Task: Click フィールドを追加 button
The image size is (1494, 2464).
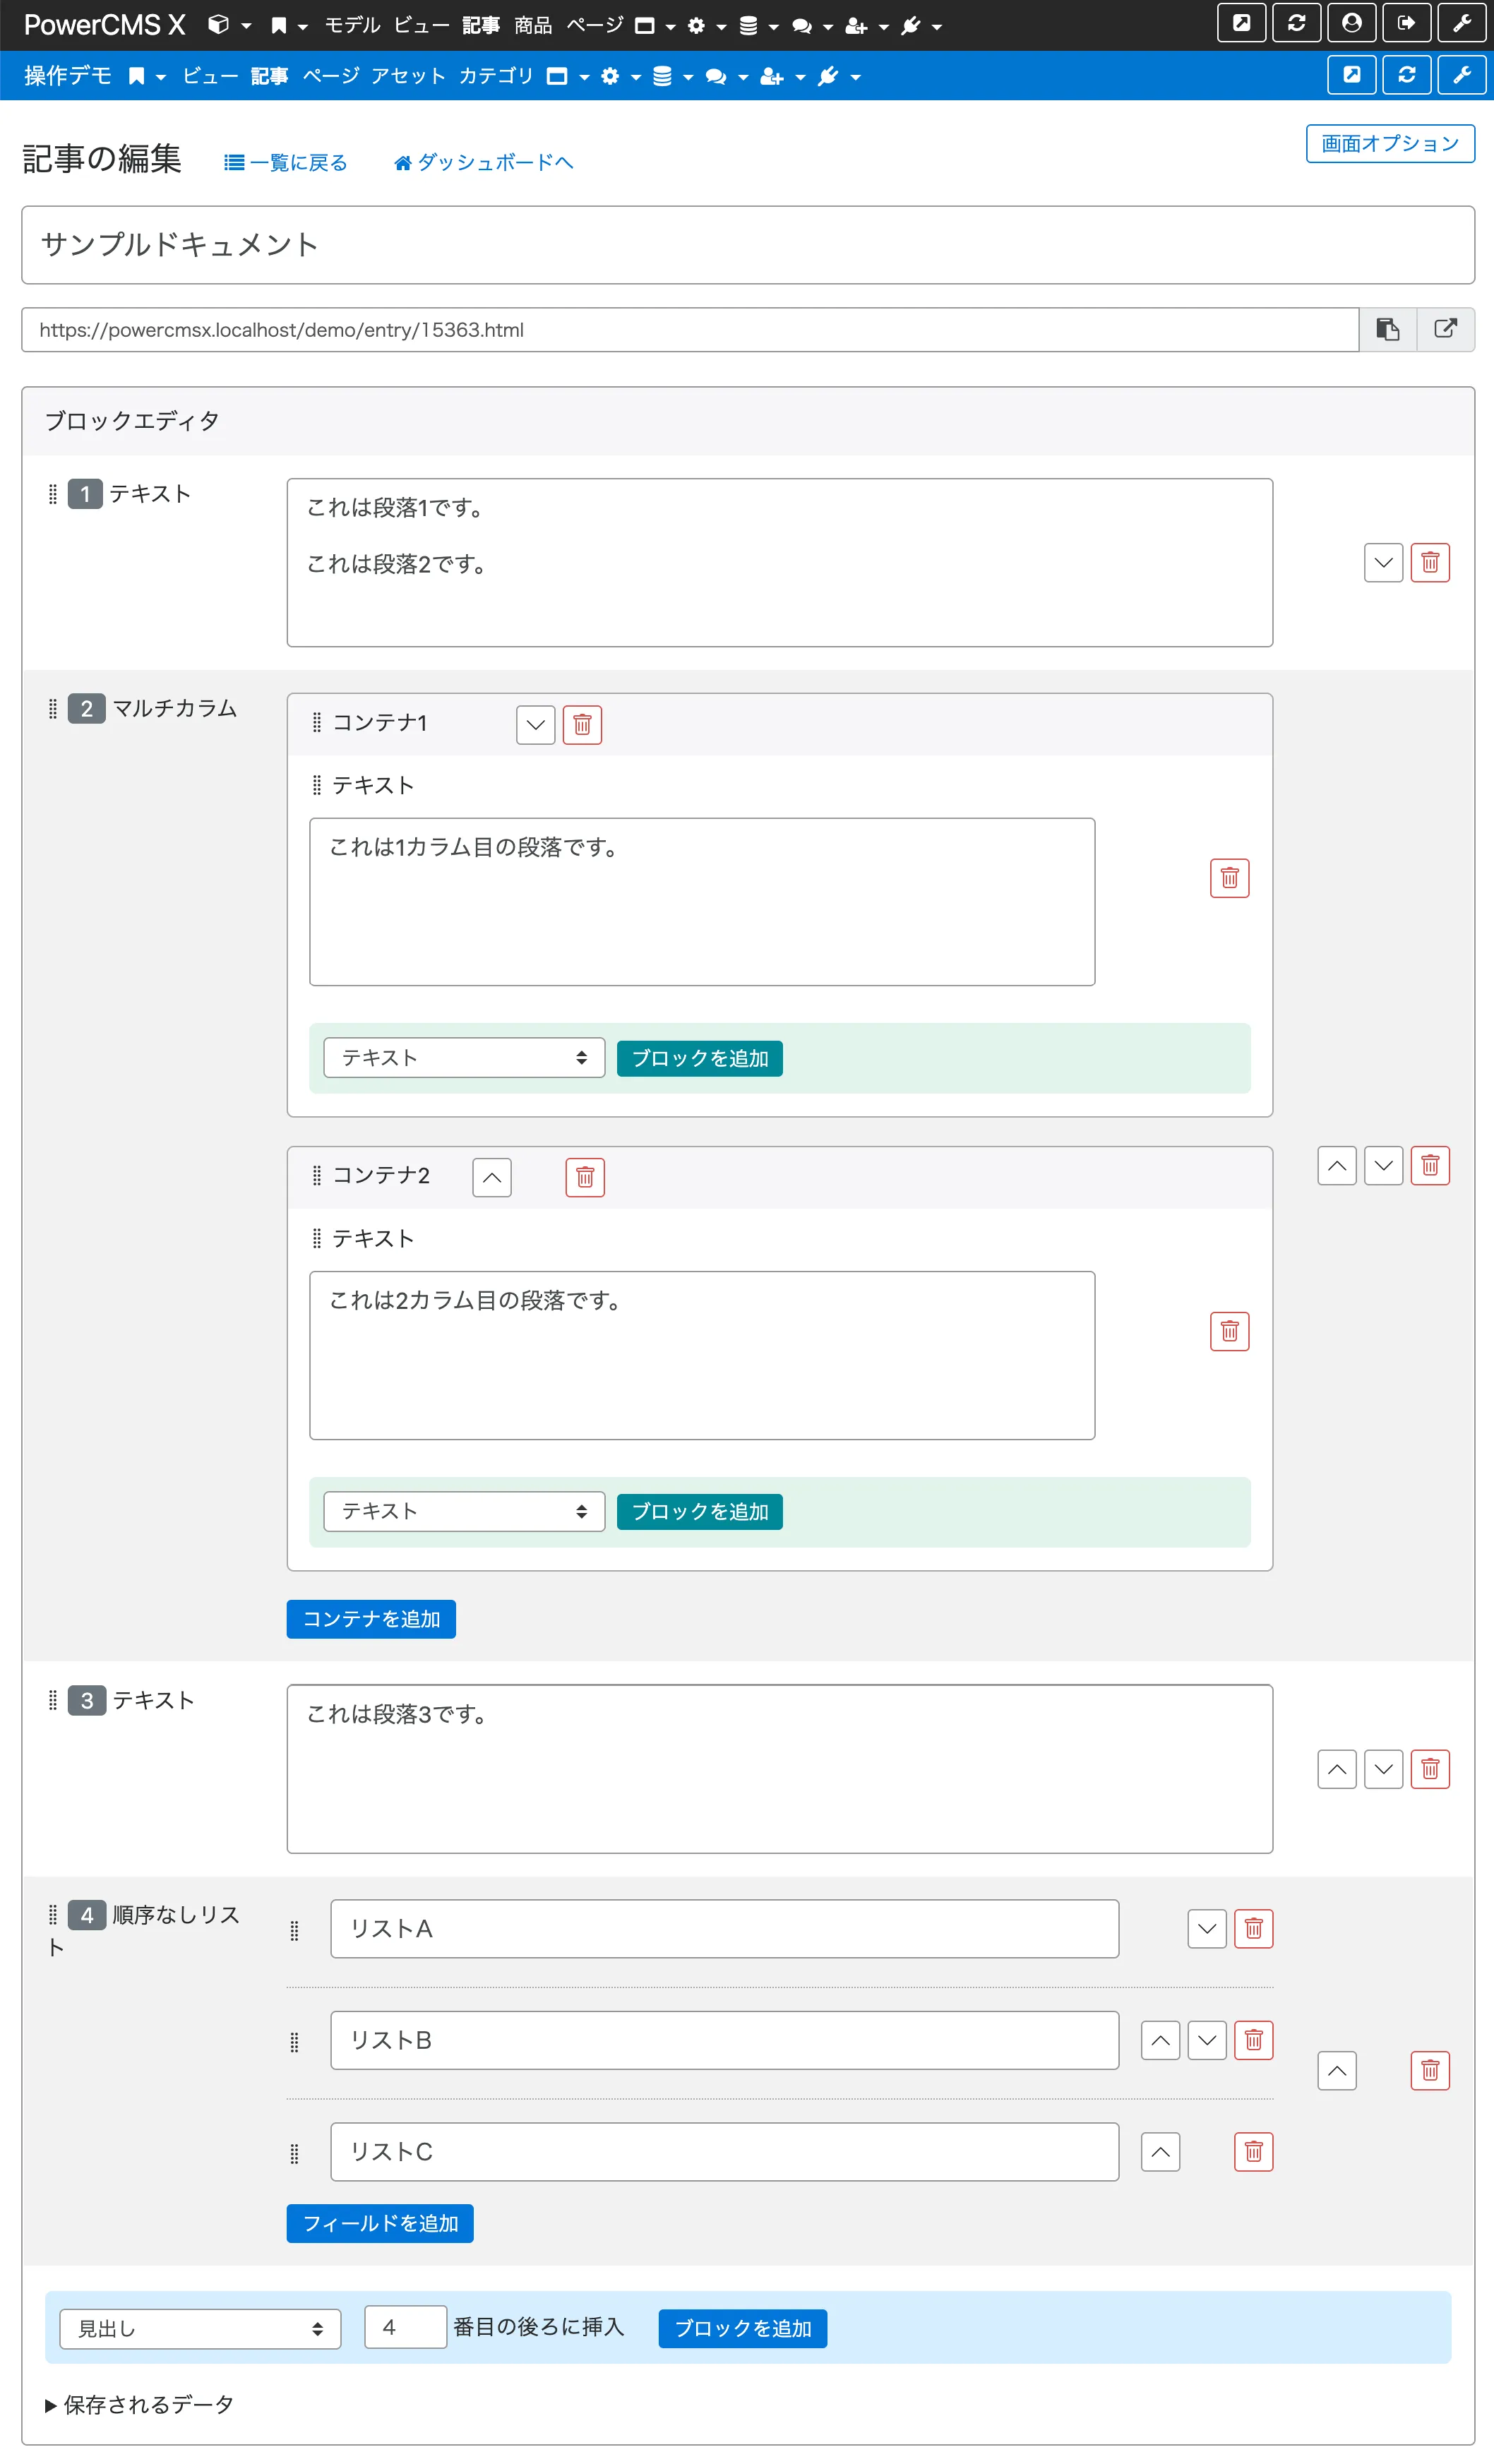Action: (380, 2224)
